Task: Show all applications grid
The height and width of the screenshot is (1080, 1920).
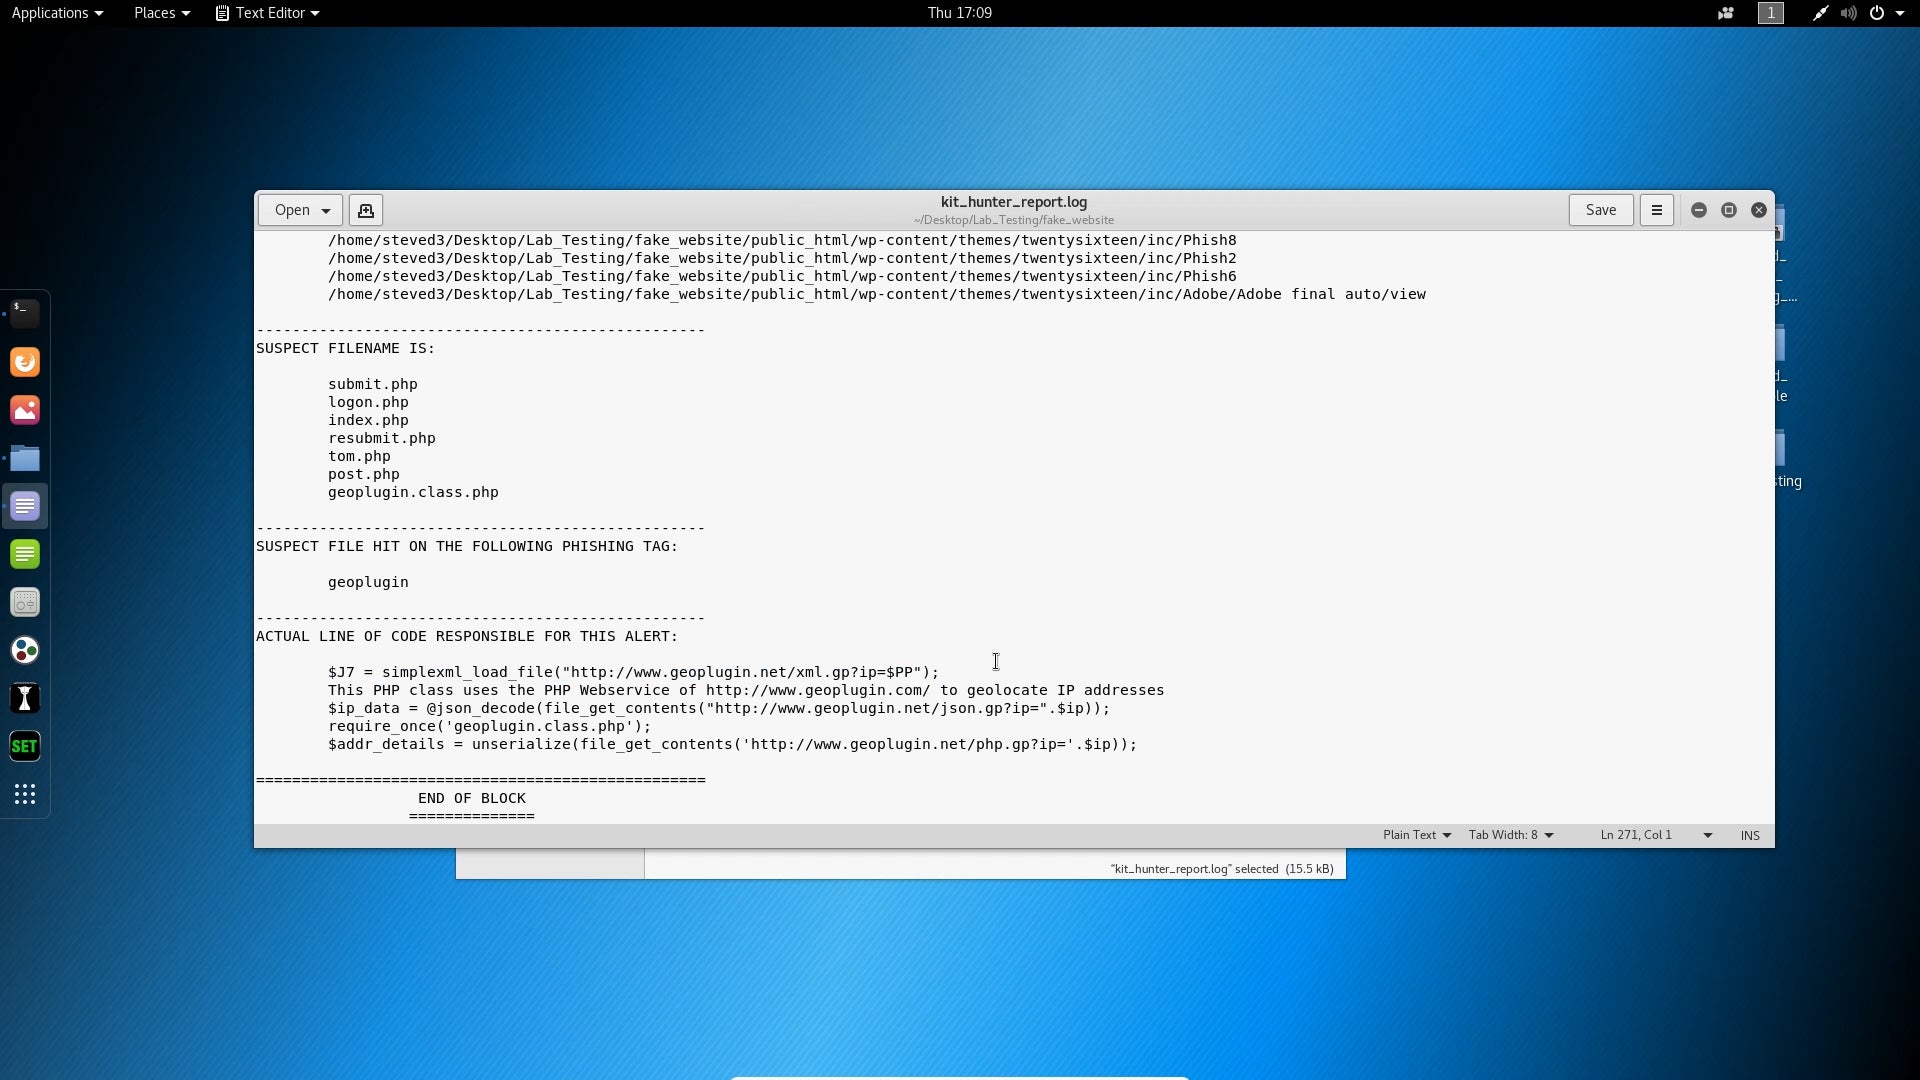Action: 25,794
